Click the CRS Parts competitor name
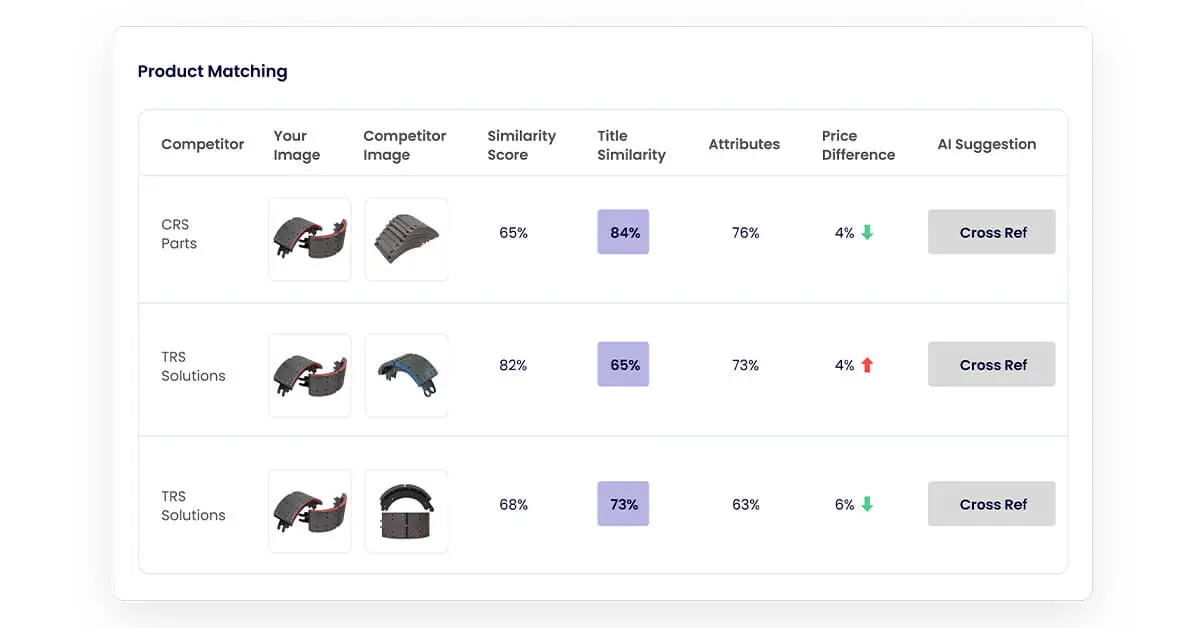This screenshot has width=1200, height=628. click(x=179, y=234)
